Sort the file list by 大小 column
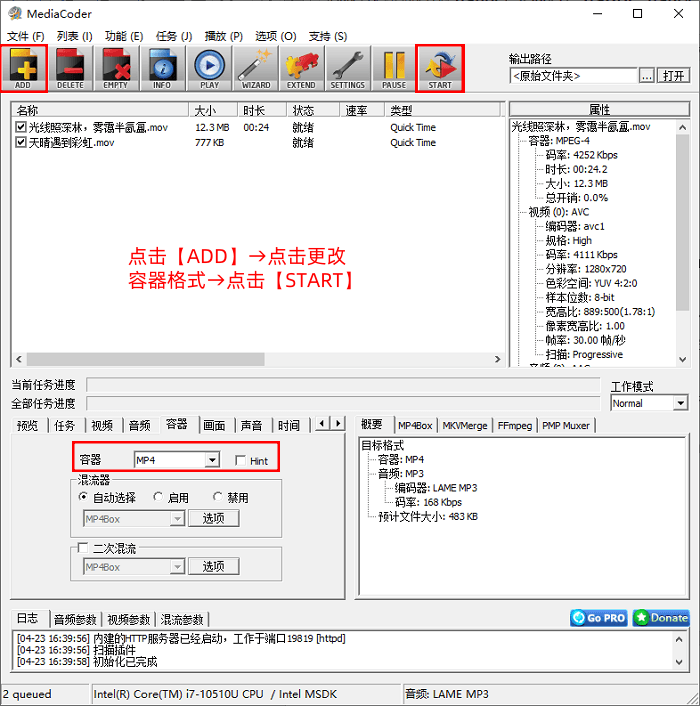The image size is (700, 706). click(x=213, y=110)
